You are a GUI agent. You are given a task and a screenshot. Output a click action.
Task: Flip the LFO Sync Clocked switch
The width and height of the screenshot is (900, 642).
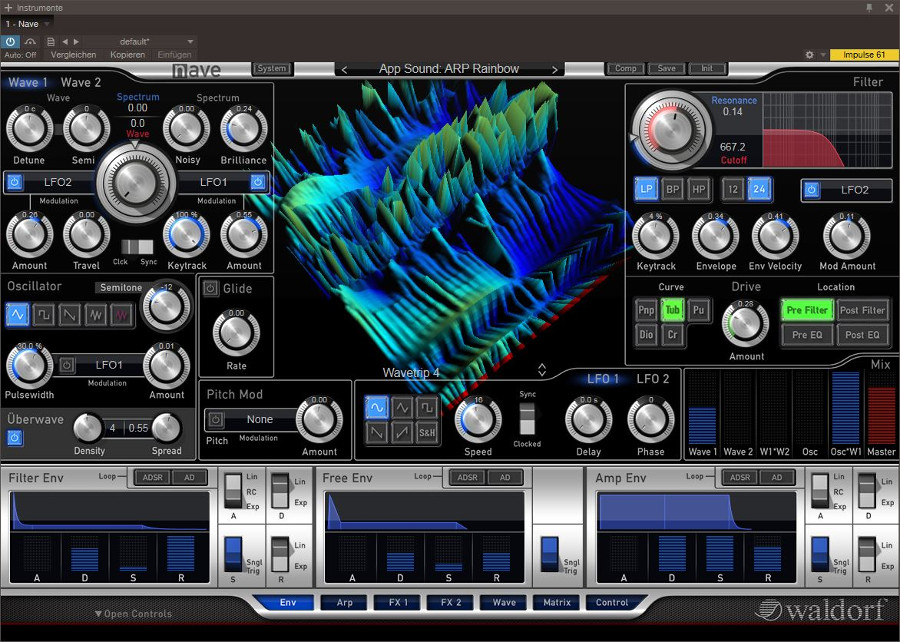coord(527,419)
